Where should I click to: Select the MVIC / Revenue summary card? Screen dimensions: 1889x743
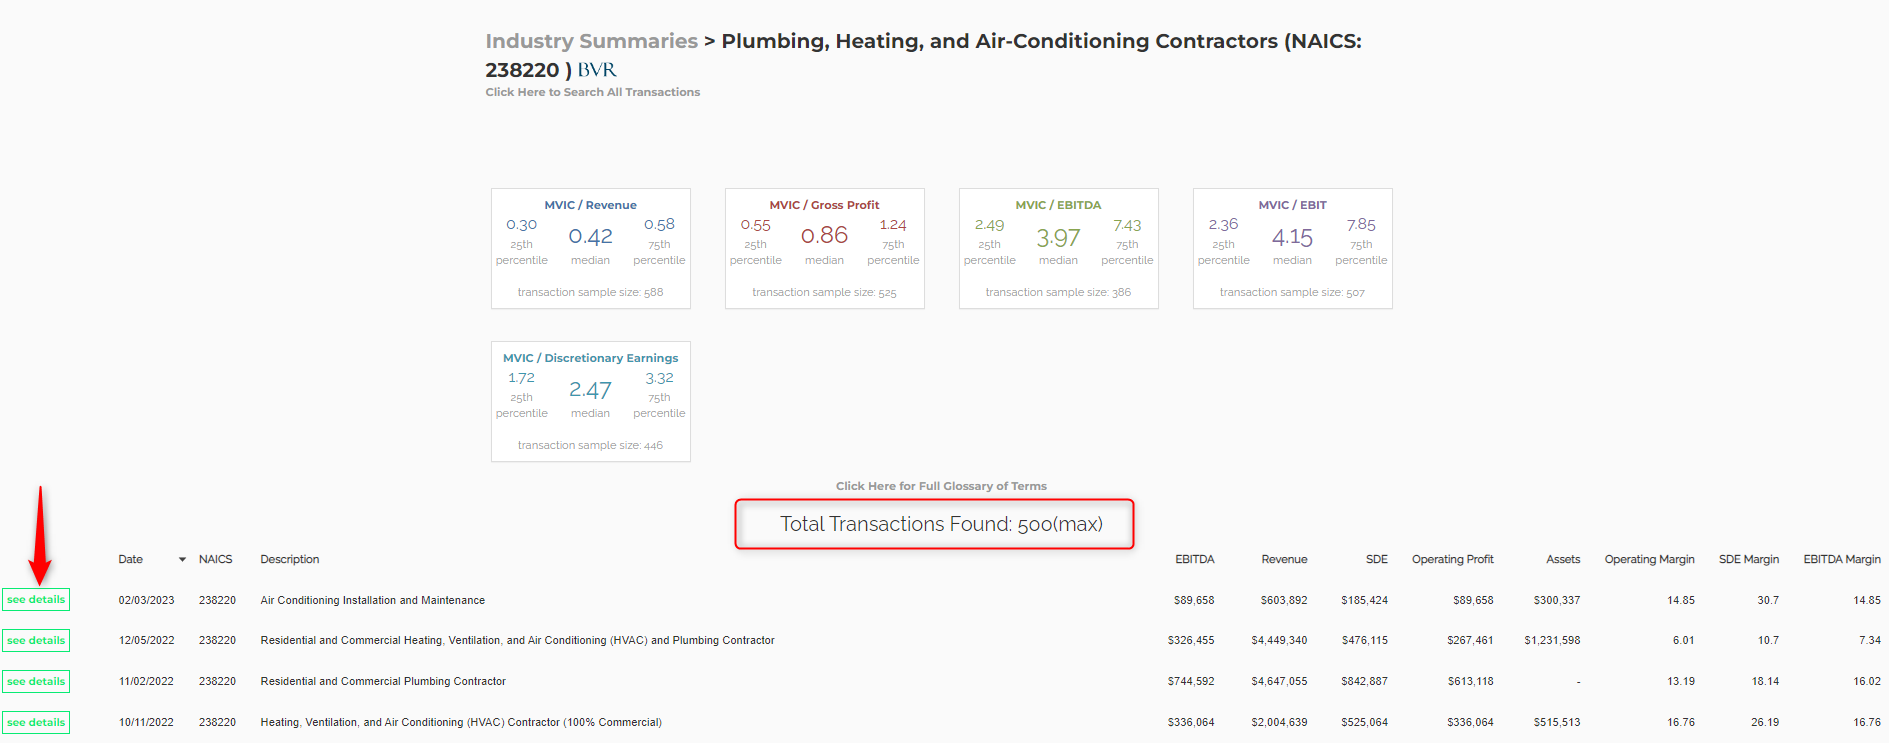pos(590,248)
